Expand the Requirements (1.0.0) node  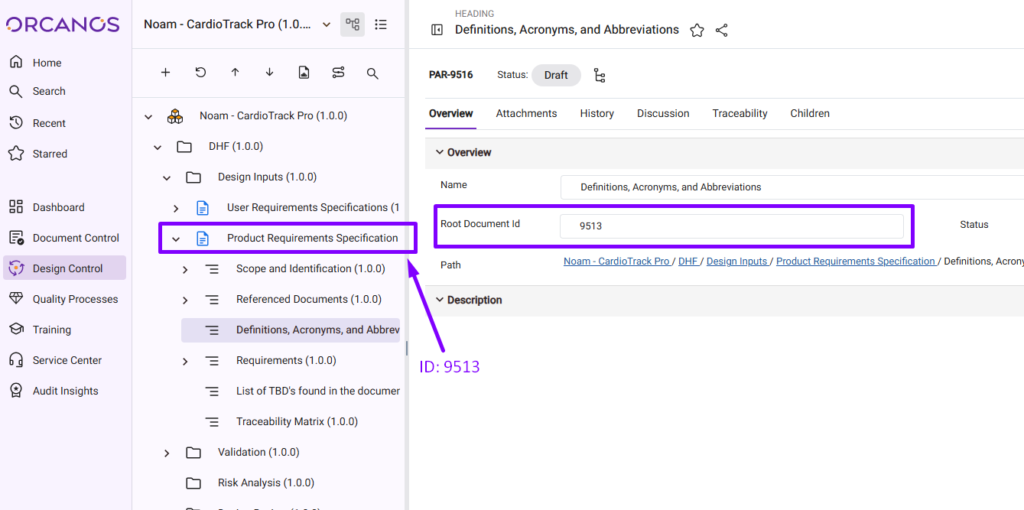[x=185, y=361]
